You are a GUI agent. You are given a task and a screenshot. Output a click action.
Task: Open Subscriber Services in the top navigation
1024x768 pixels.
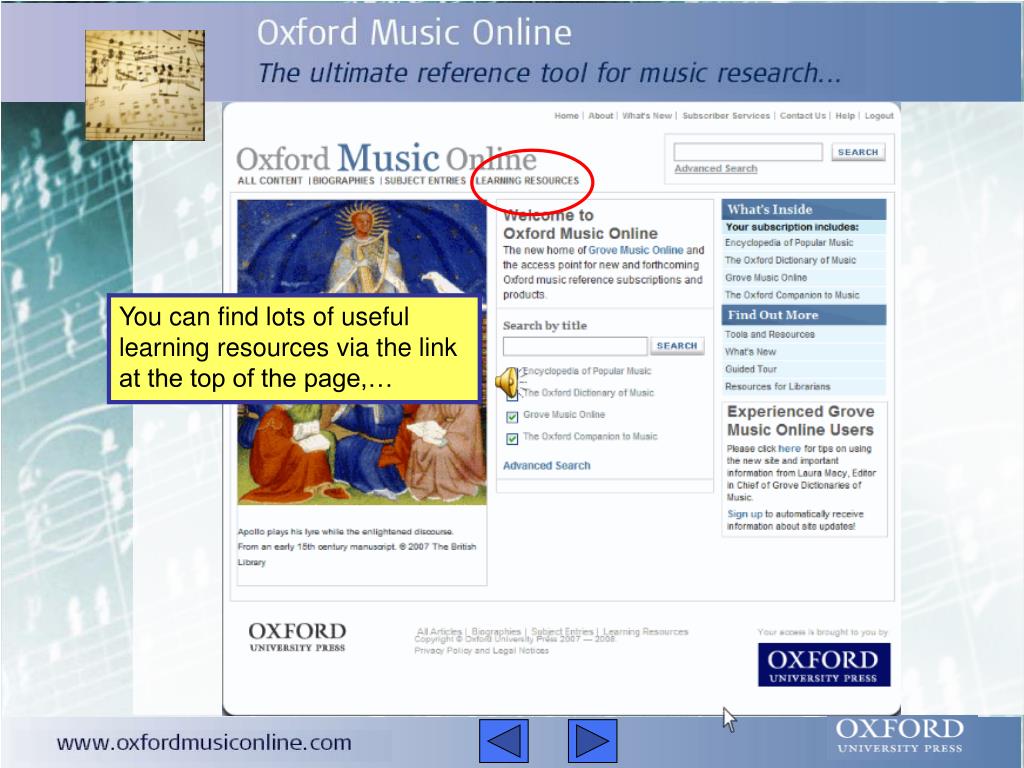point(726,116)
